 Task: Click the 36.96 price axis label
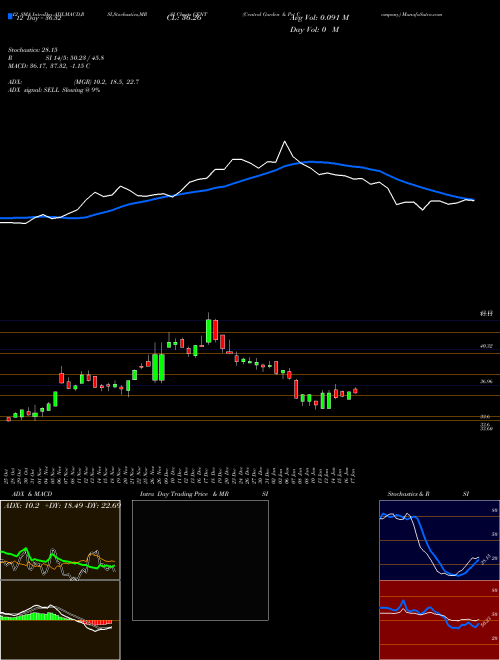[x=487, y=381]
